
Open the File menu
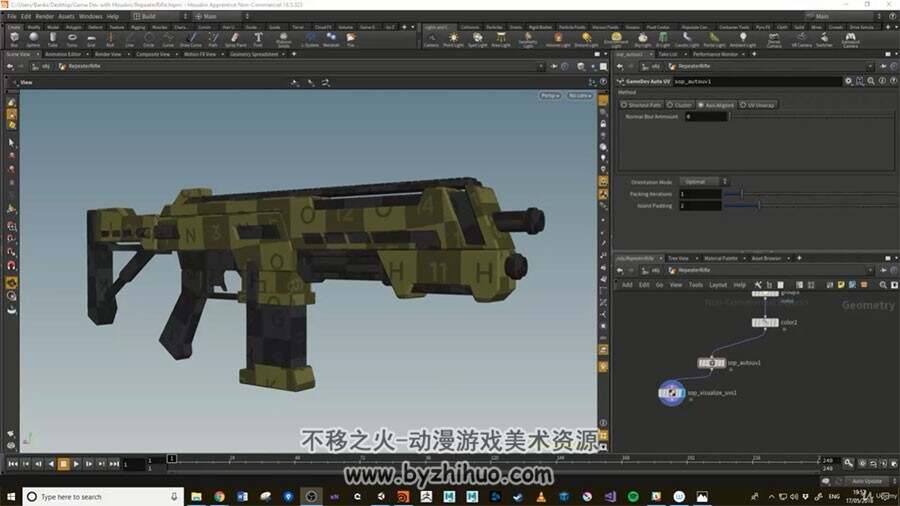point(11,16)
